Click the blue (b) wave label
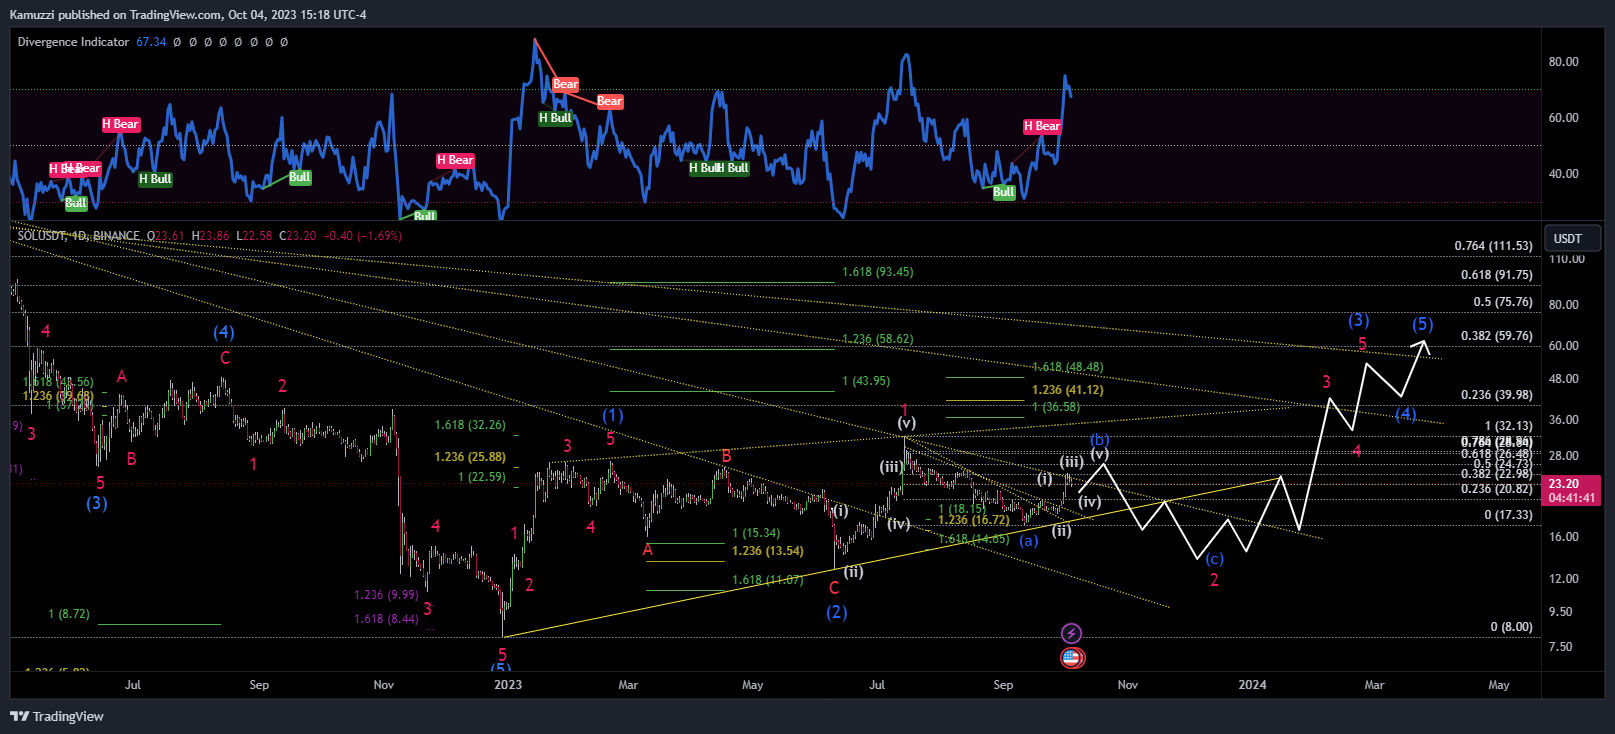The width and height of the screenshot is (1615, 734). tap(1099, 440)
